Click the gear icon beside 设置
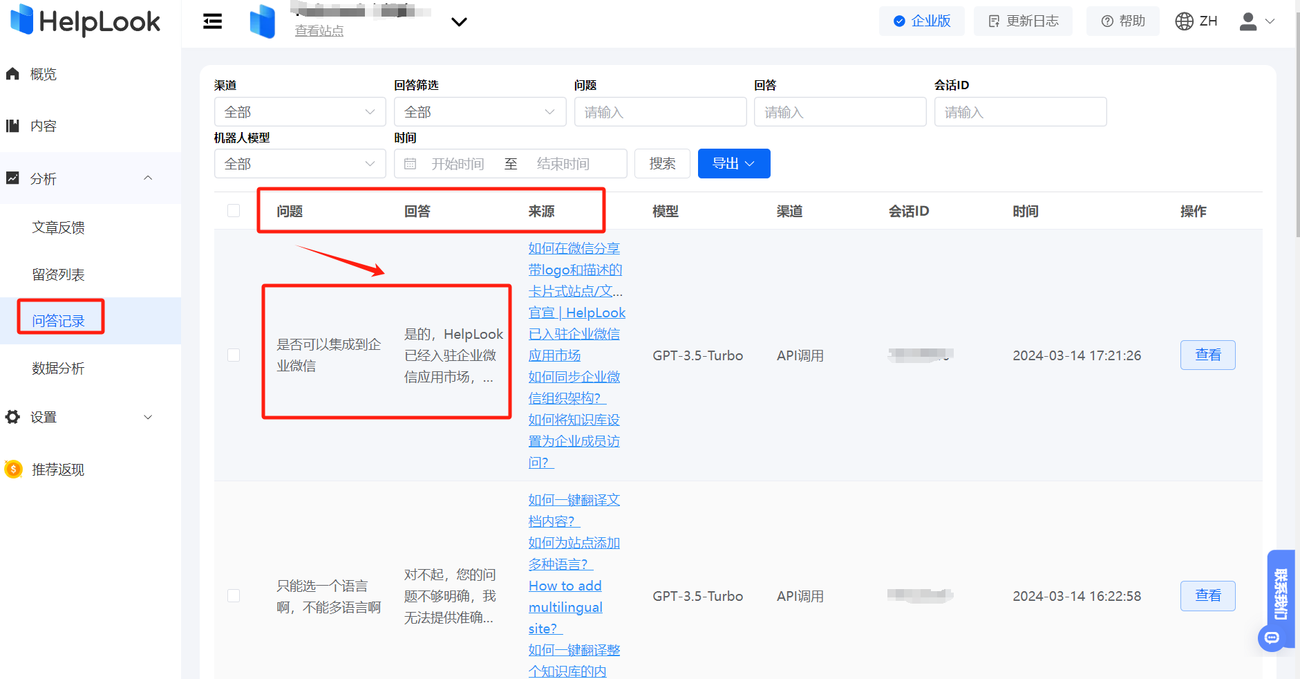This screenshot has height=679, width=1300. (x=13, y=417)
